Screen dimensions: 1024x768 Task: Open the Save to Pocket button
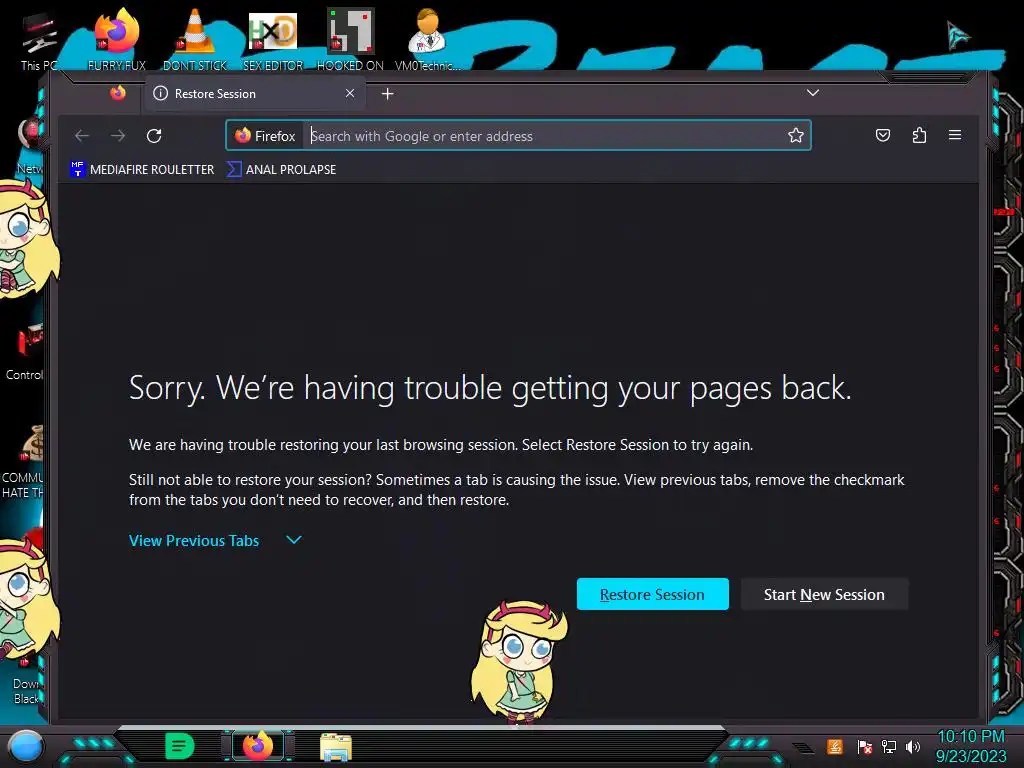[883, 135]
